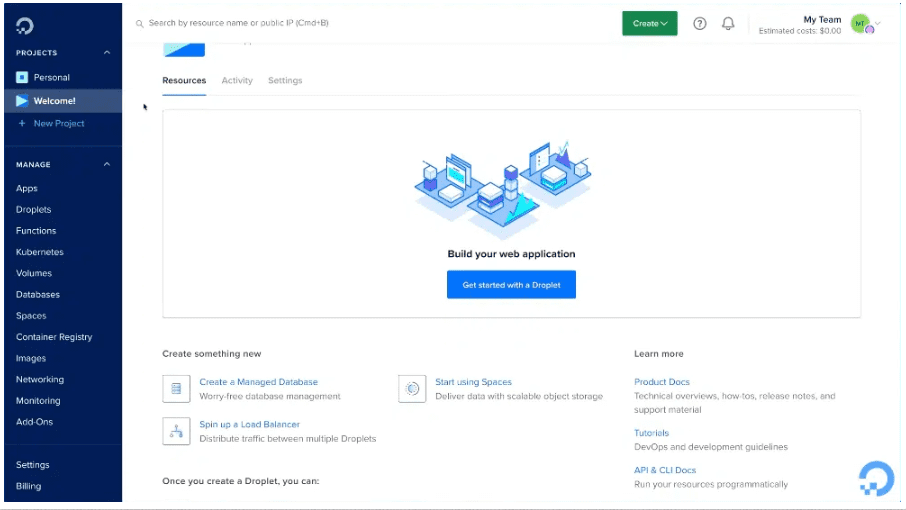Image resolution: width=906 pixels, height=510 pixels.
Task: Click the Spaces icon tile
Action: click(412, 389)
